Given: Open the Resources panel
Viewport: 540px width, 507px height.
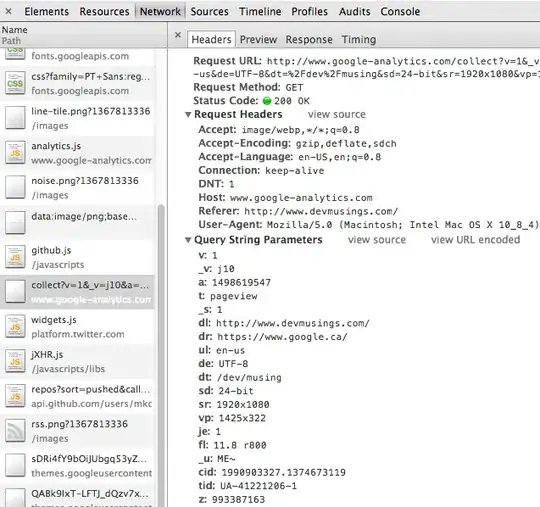Looking at the screenshot, I should (x=104, y=12).
